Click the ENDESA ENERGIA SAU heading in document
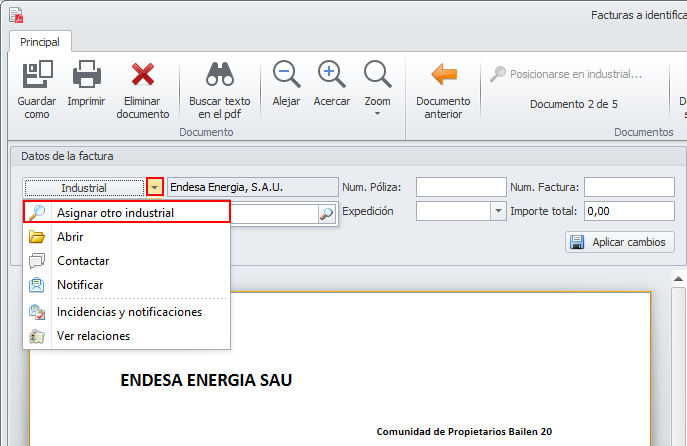 click(206, 380)
